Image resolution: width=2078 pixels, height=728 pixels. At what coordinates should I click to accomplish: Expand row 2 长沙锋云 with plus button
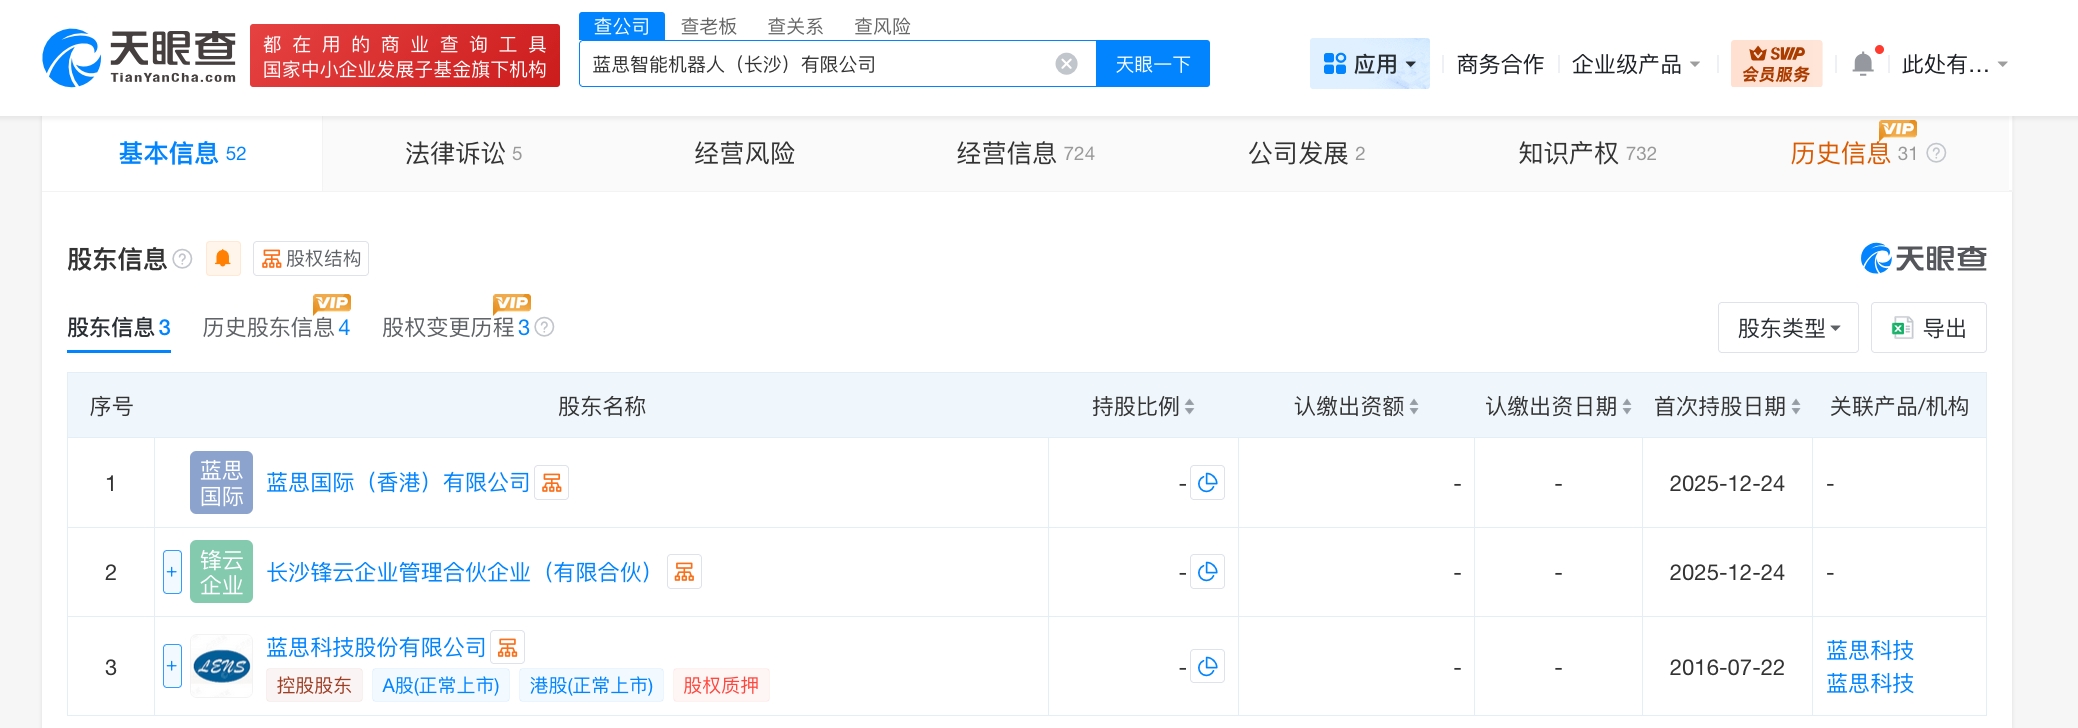(172, 572)
